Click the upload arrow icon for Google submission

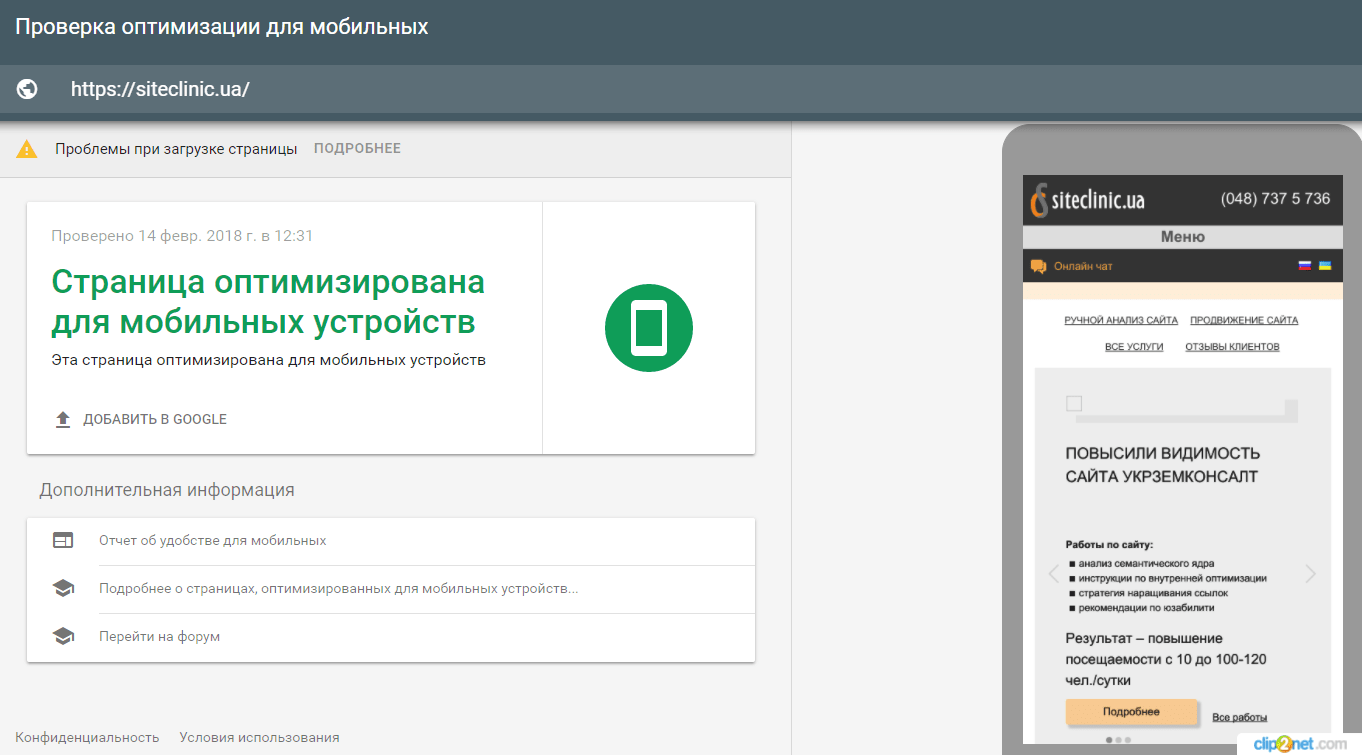(63, 419)
